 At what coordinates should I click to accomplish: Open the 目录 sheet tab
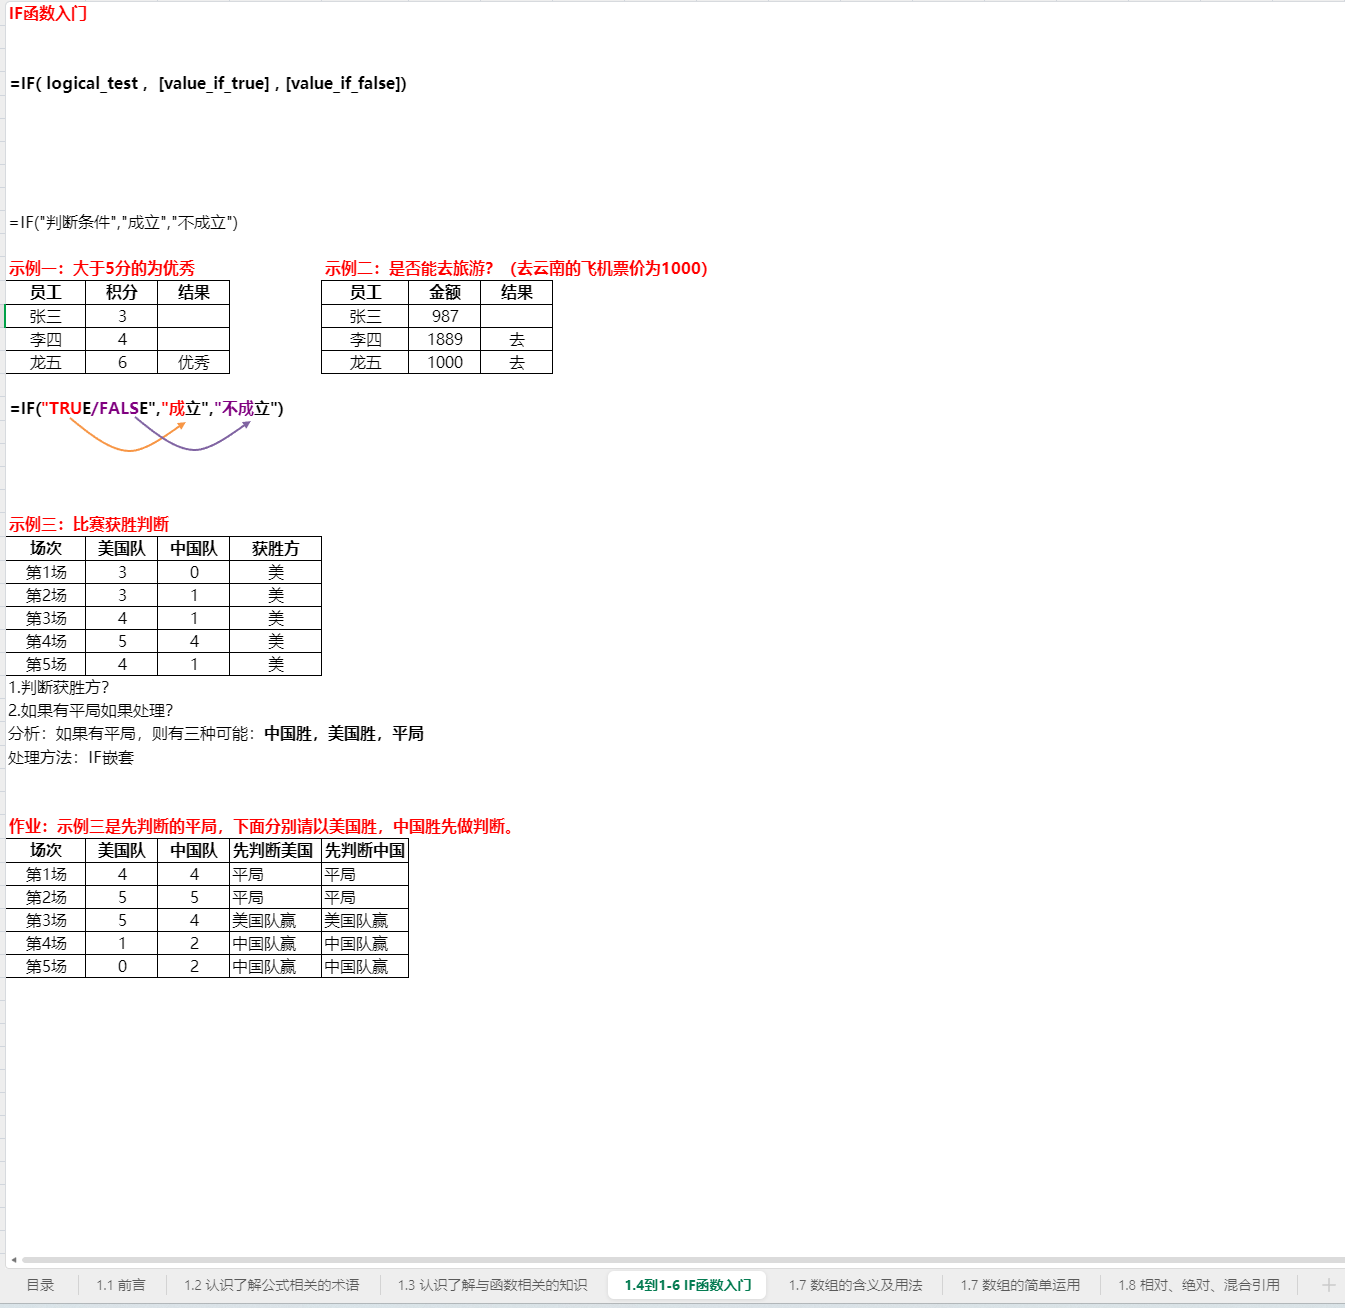click(40, 1285)
